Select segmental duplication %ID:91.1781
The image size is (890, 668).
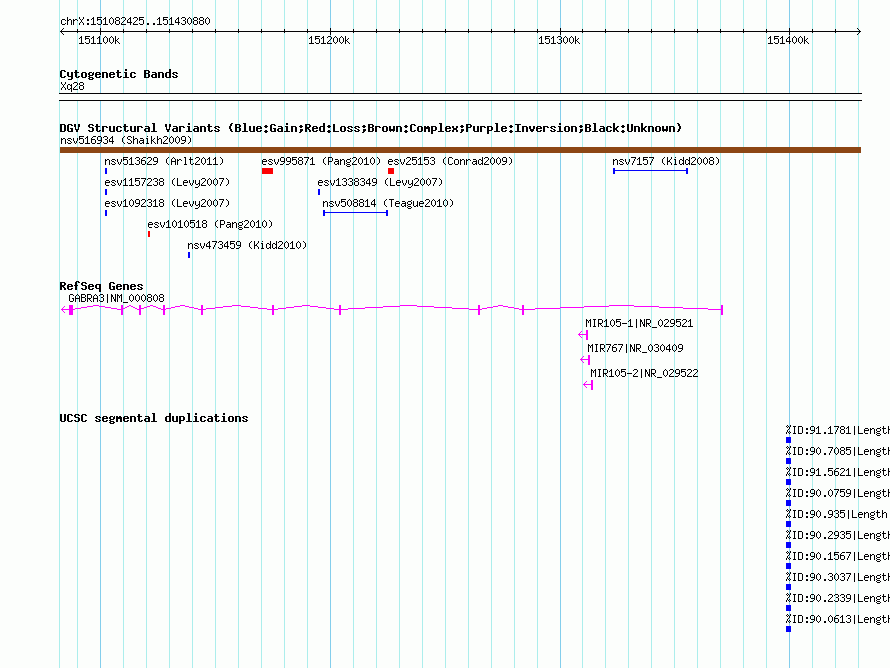[x=838, y=430]
